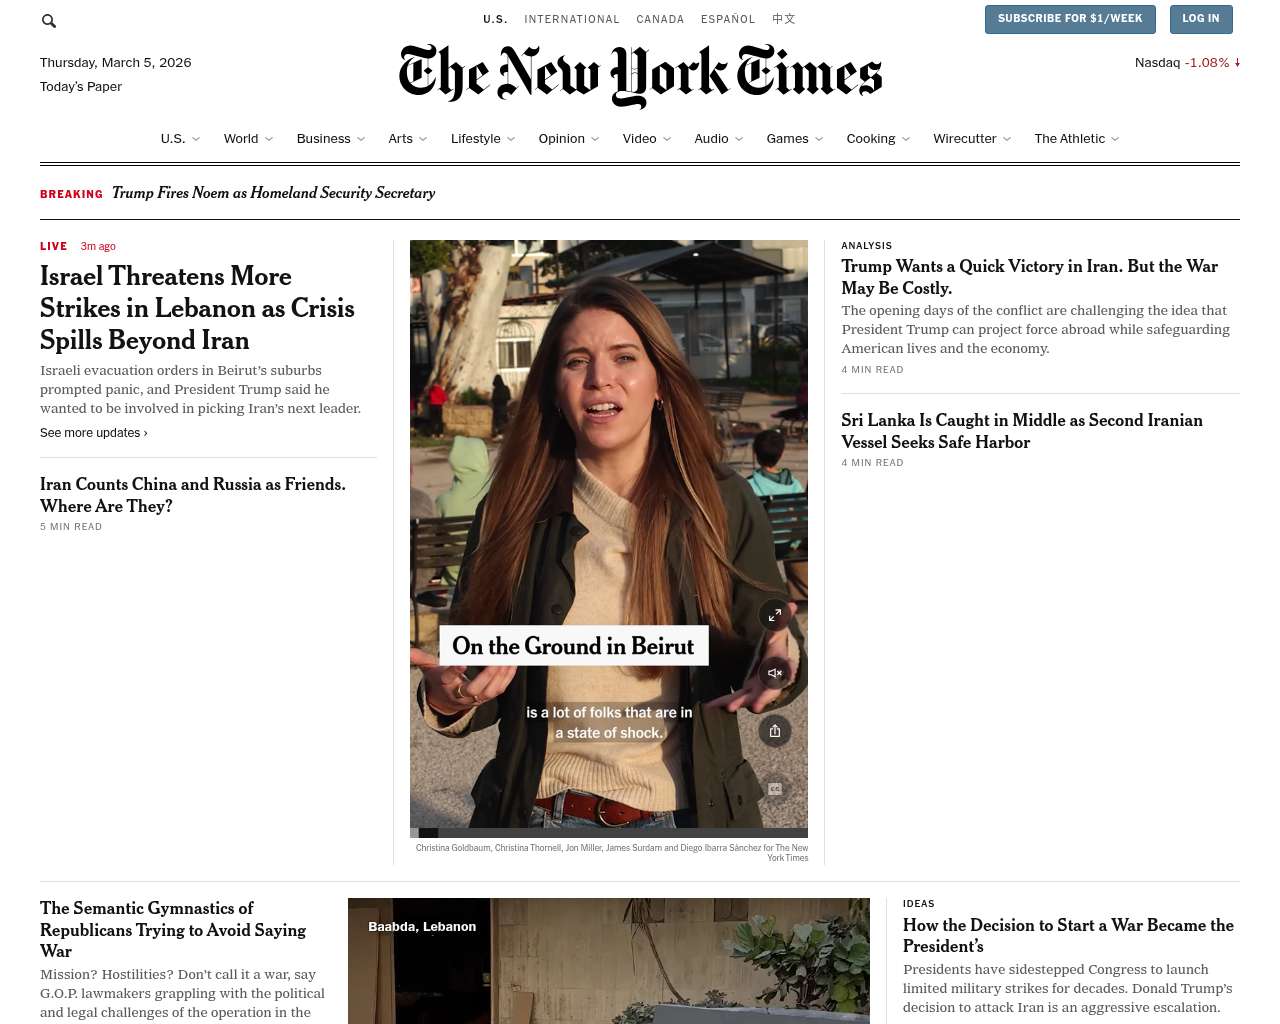Expand video to fullscreen icon

pyautogui.click(x=774, y=615)
